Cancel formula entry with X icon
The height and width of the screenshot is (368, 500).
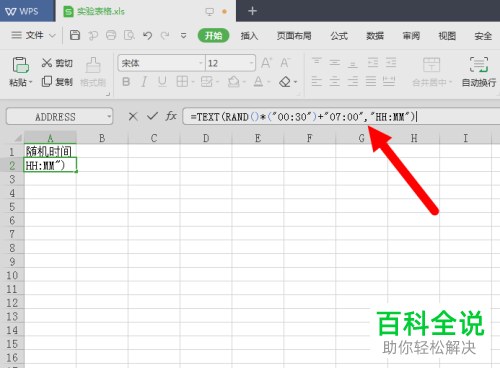133,116
